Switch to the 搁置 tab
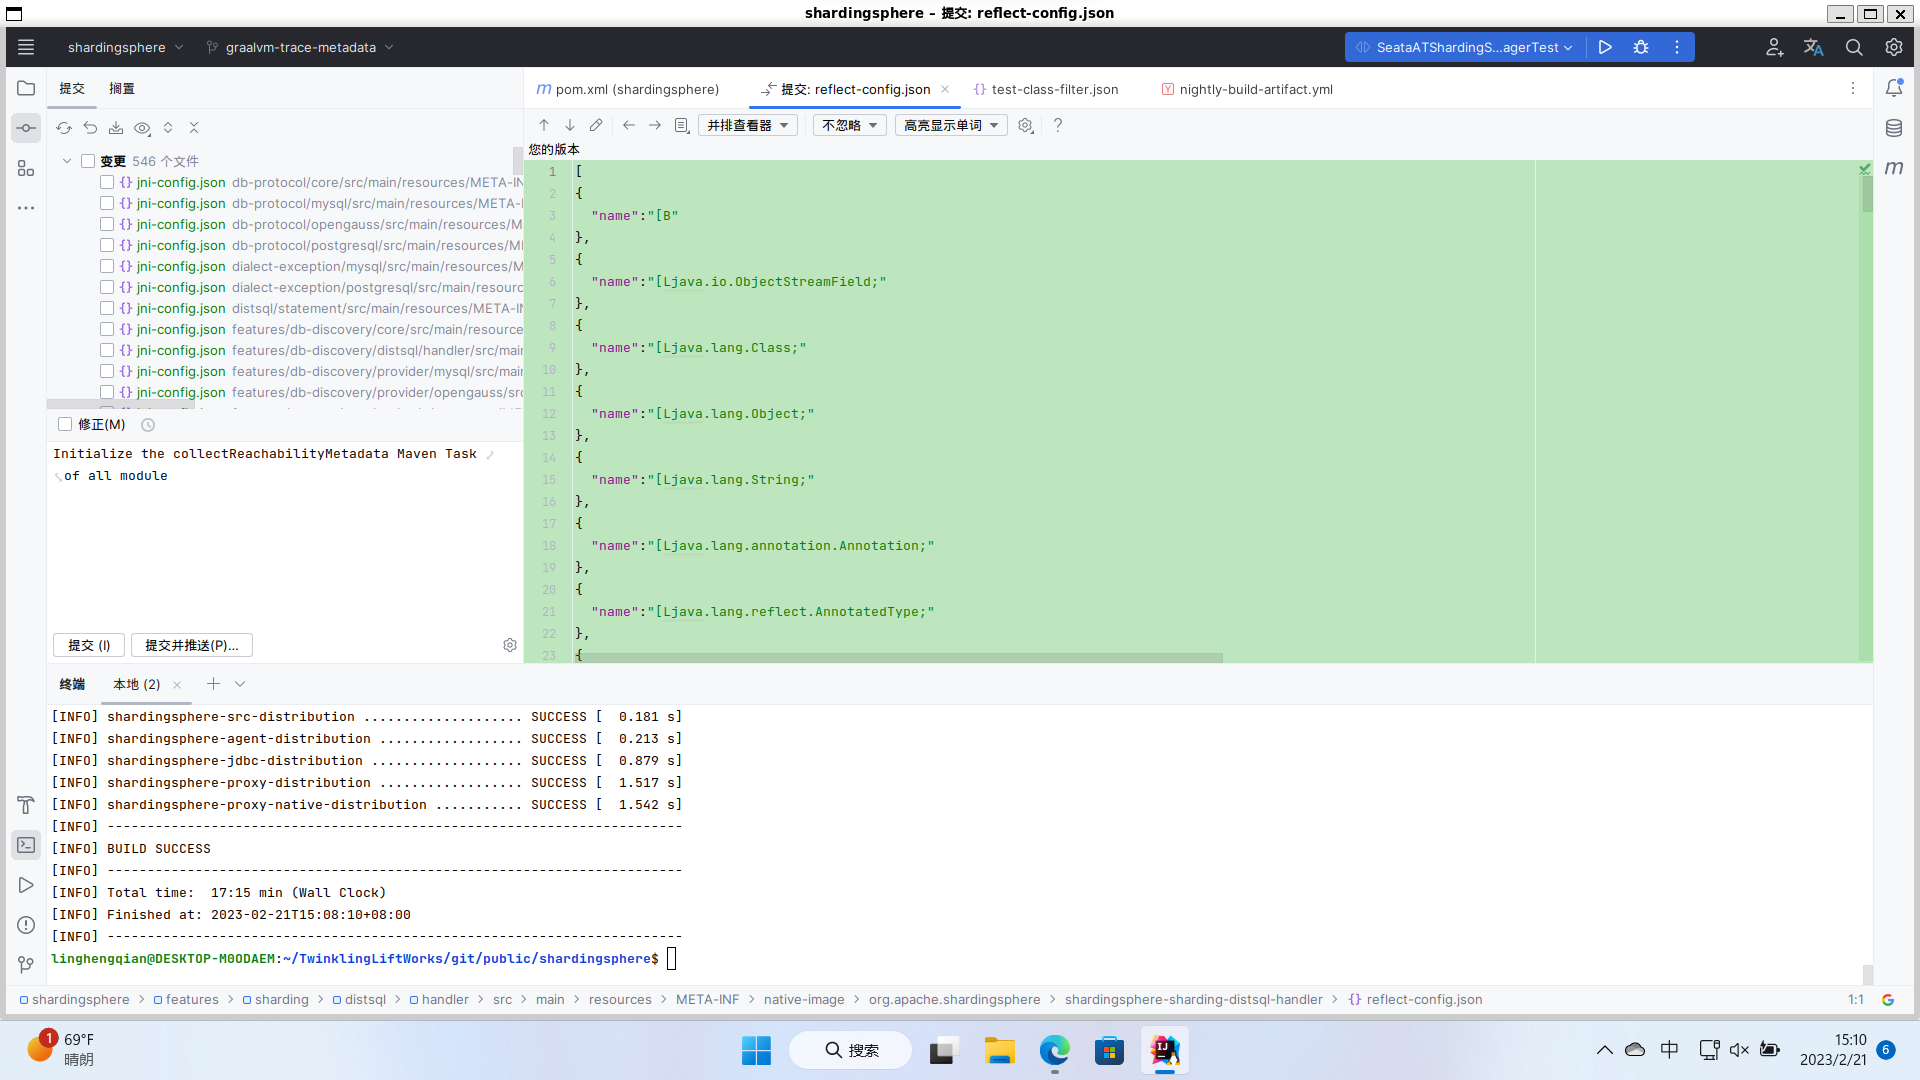Viewport: 1920px width, 1080px height. pyautogui.click(x=122, y=88)
